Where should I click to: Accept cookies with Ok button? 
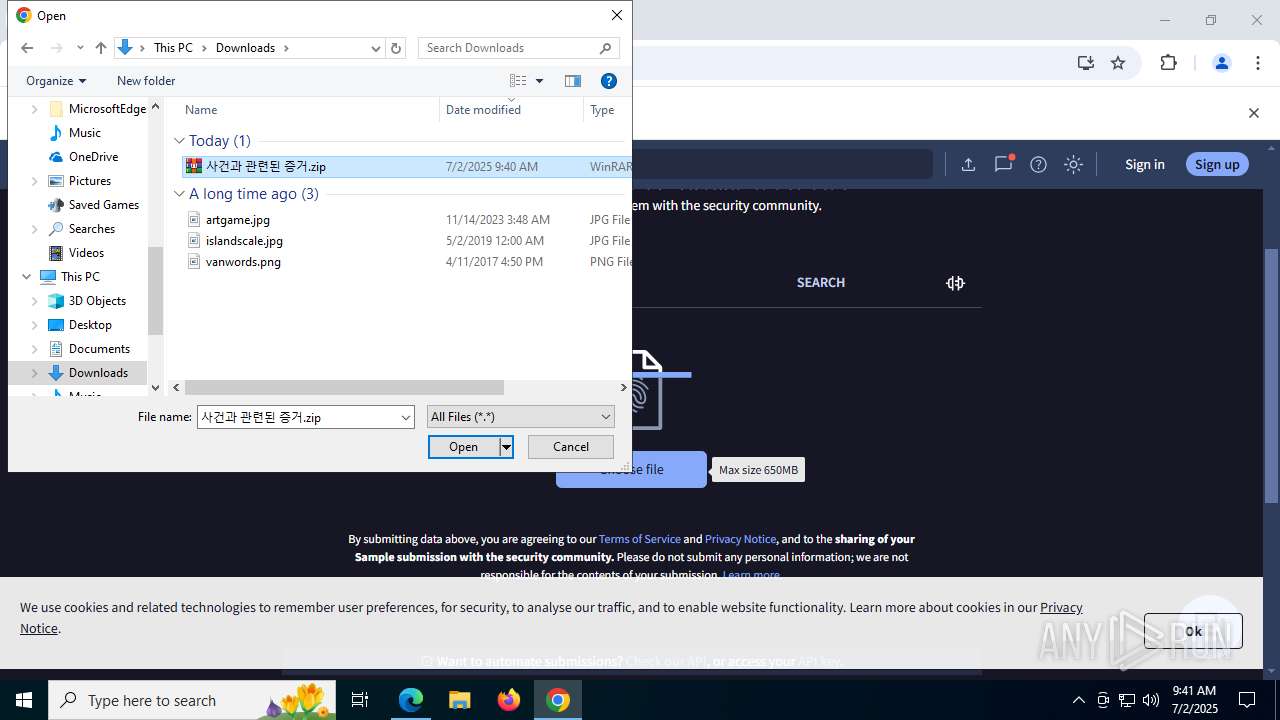[1193, 631]
